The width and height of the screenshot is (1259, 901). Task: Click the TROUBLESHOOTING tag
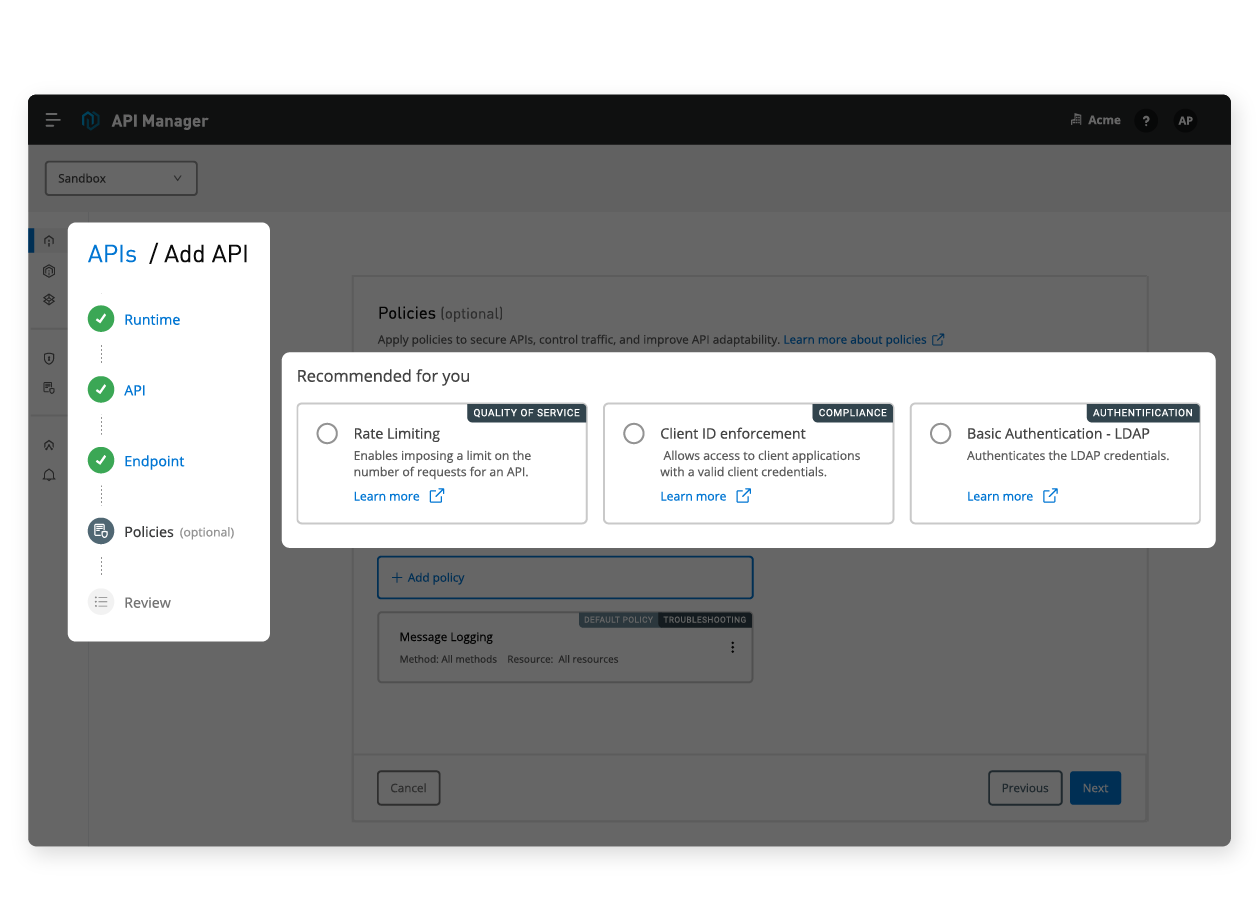pos(705,620)
